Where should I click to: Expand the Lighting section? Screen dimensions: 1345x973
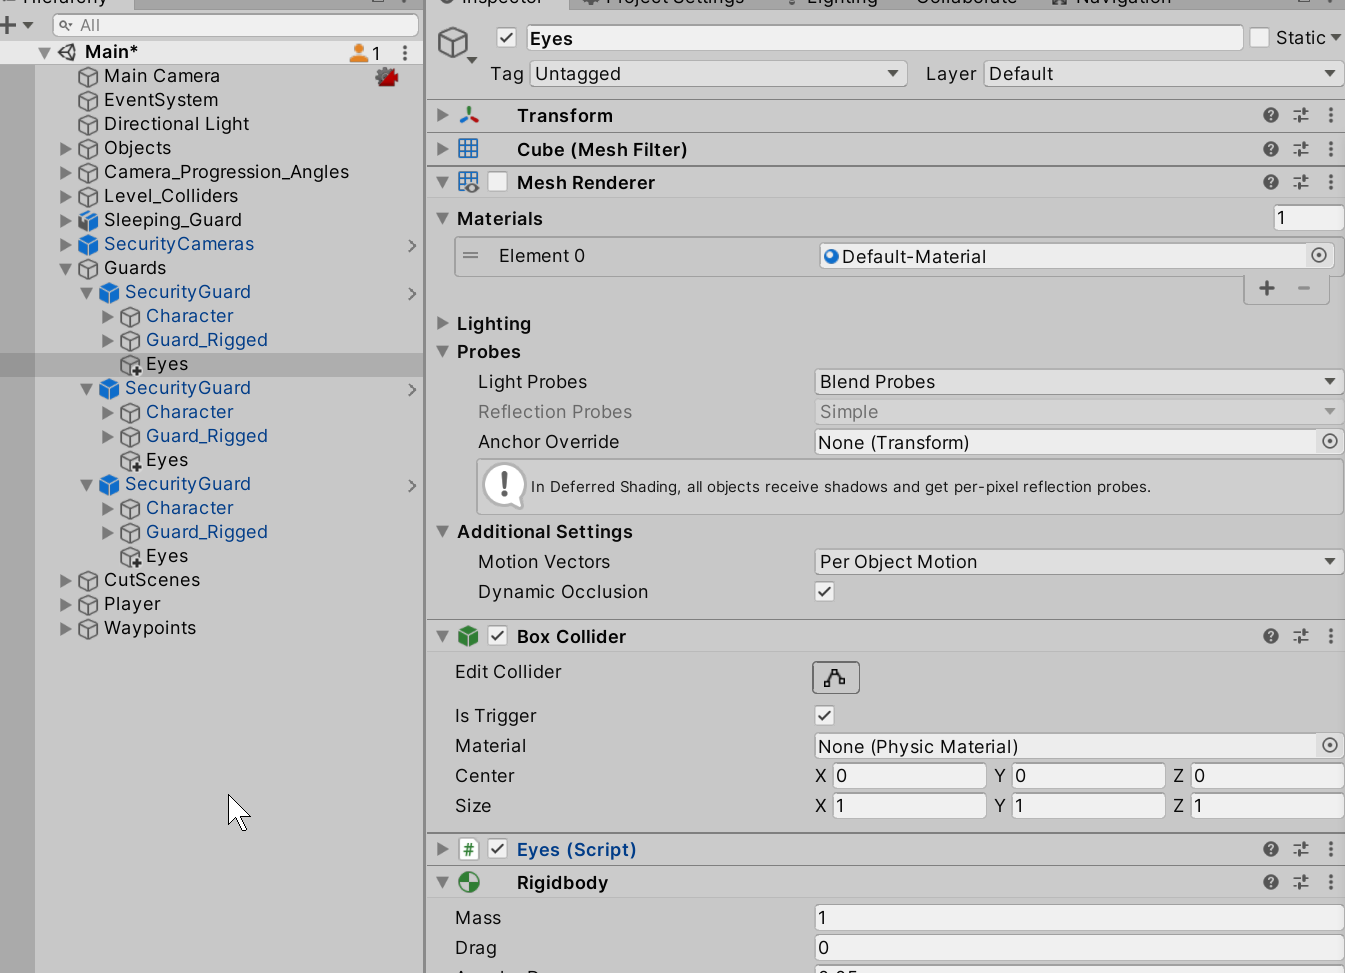(x=442, y=323)
